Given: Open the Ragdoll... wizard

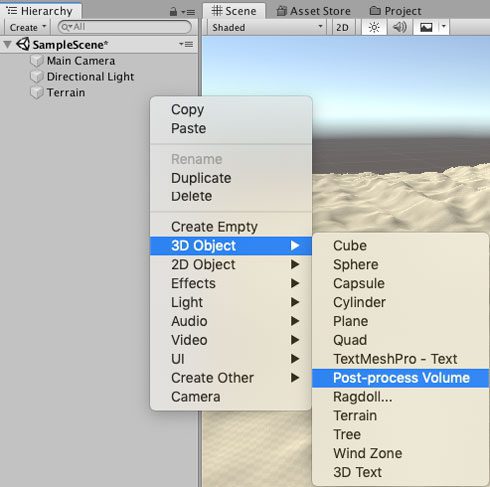Looking at the screenshot, I should (x=400, y=397).
